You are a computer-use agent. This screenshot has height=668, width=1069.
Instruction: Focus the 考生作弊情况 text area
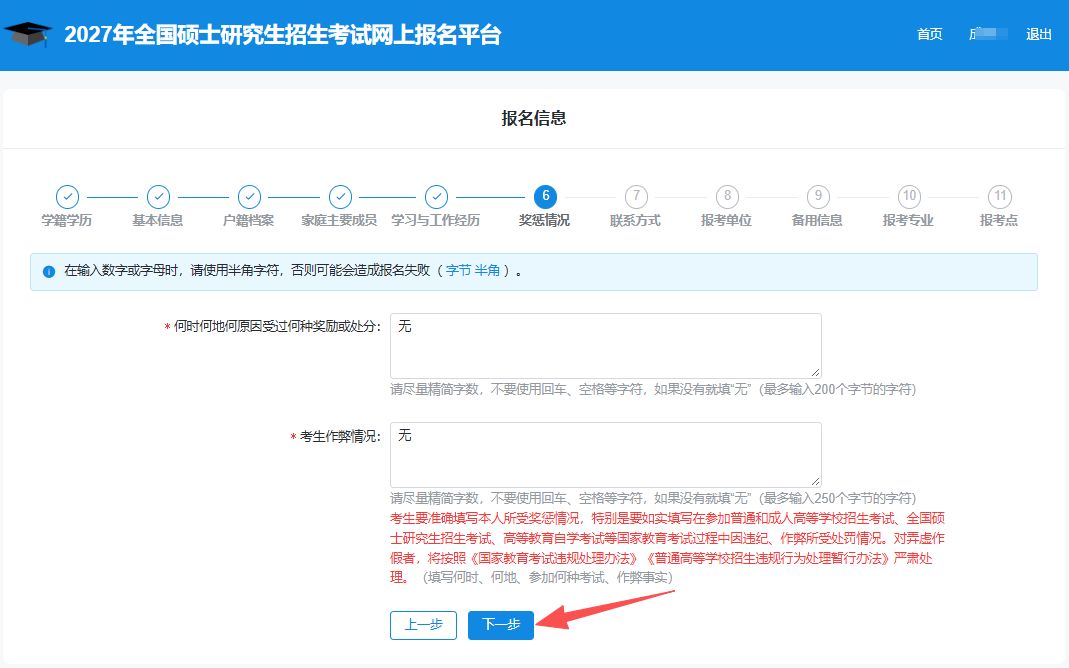pyautogui.click(x=605, y=455)
